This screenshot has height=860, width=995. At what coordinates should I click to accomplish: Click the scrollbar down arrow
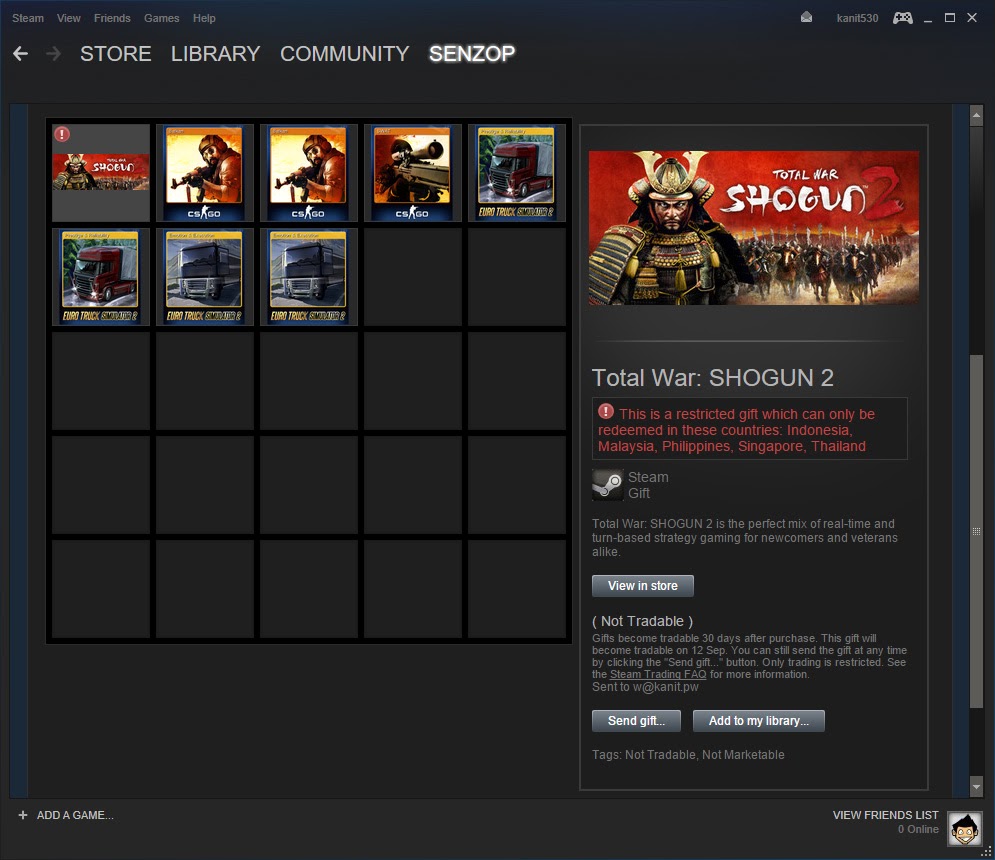[977, 787]
